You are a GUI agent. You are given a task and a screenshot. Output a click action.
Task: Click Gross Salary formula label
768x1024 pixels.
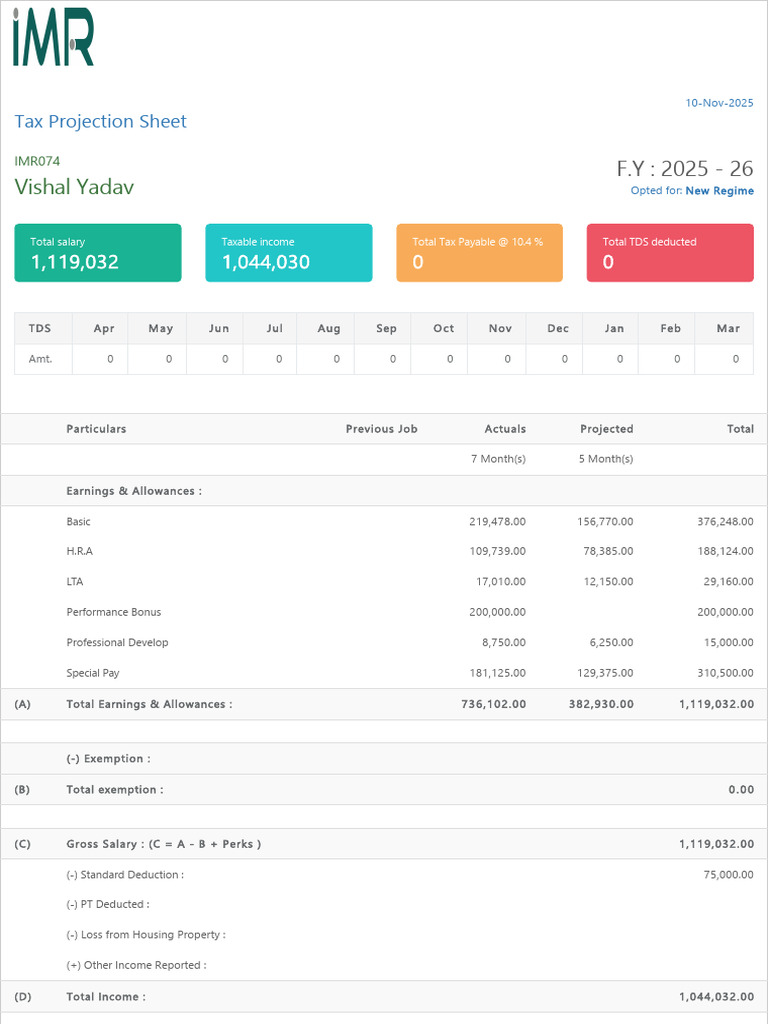click(163, 844)
